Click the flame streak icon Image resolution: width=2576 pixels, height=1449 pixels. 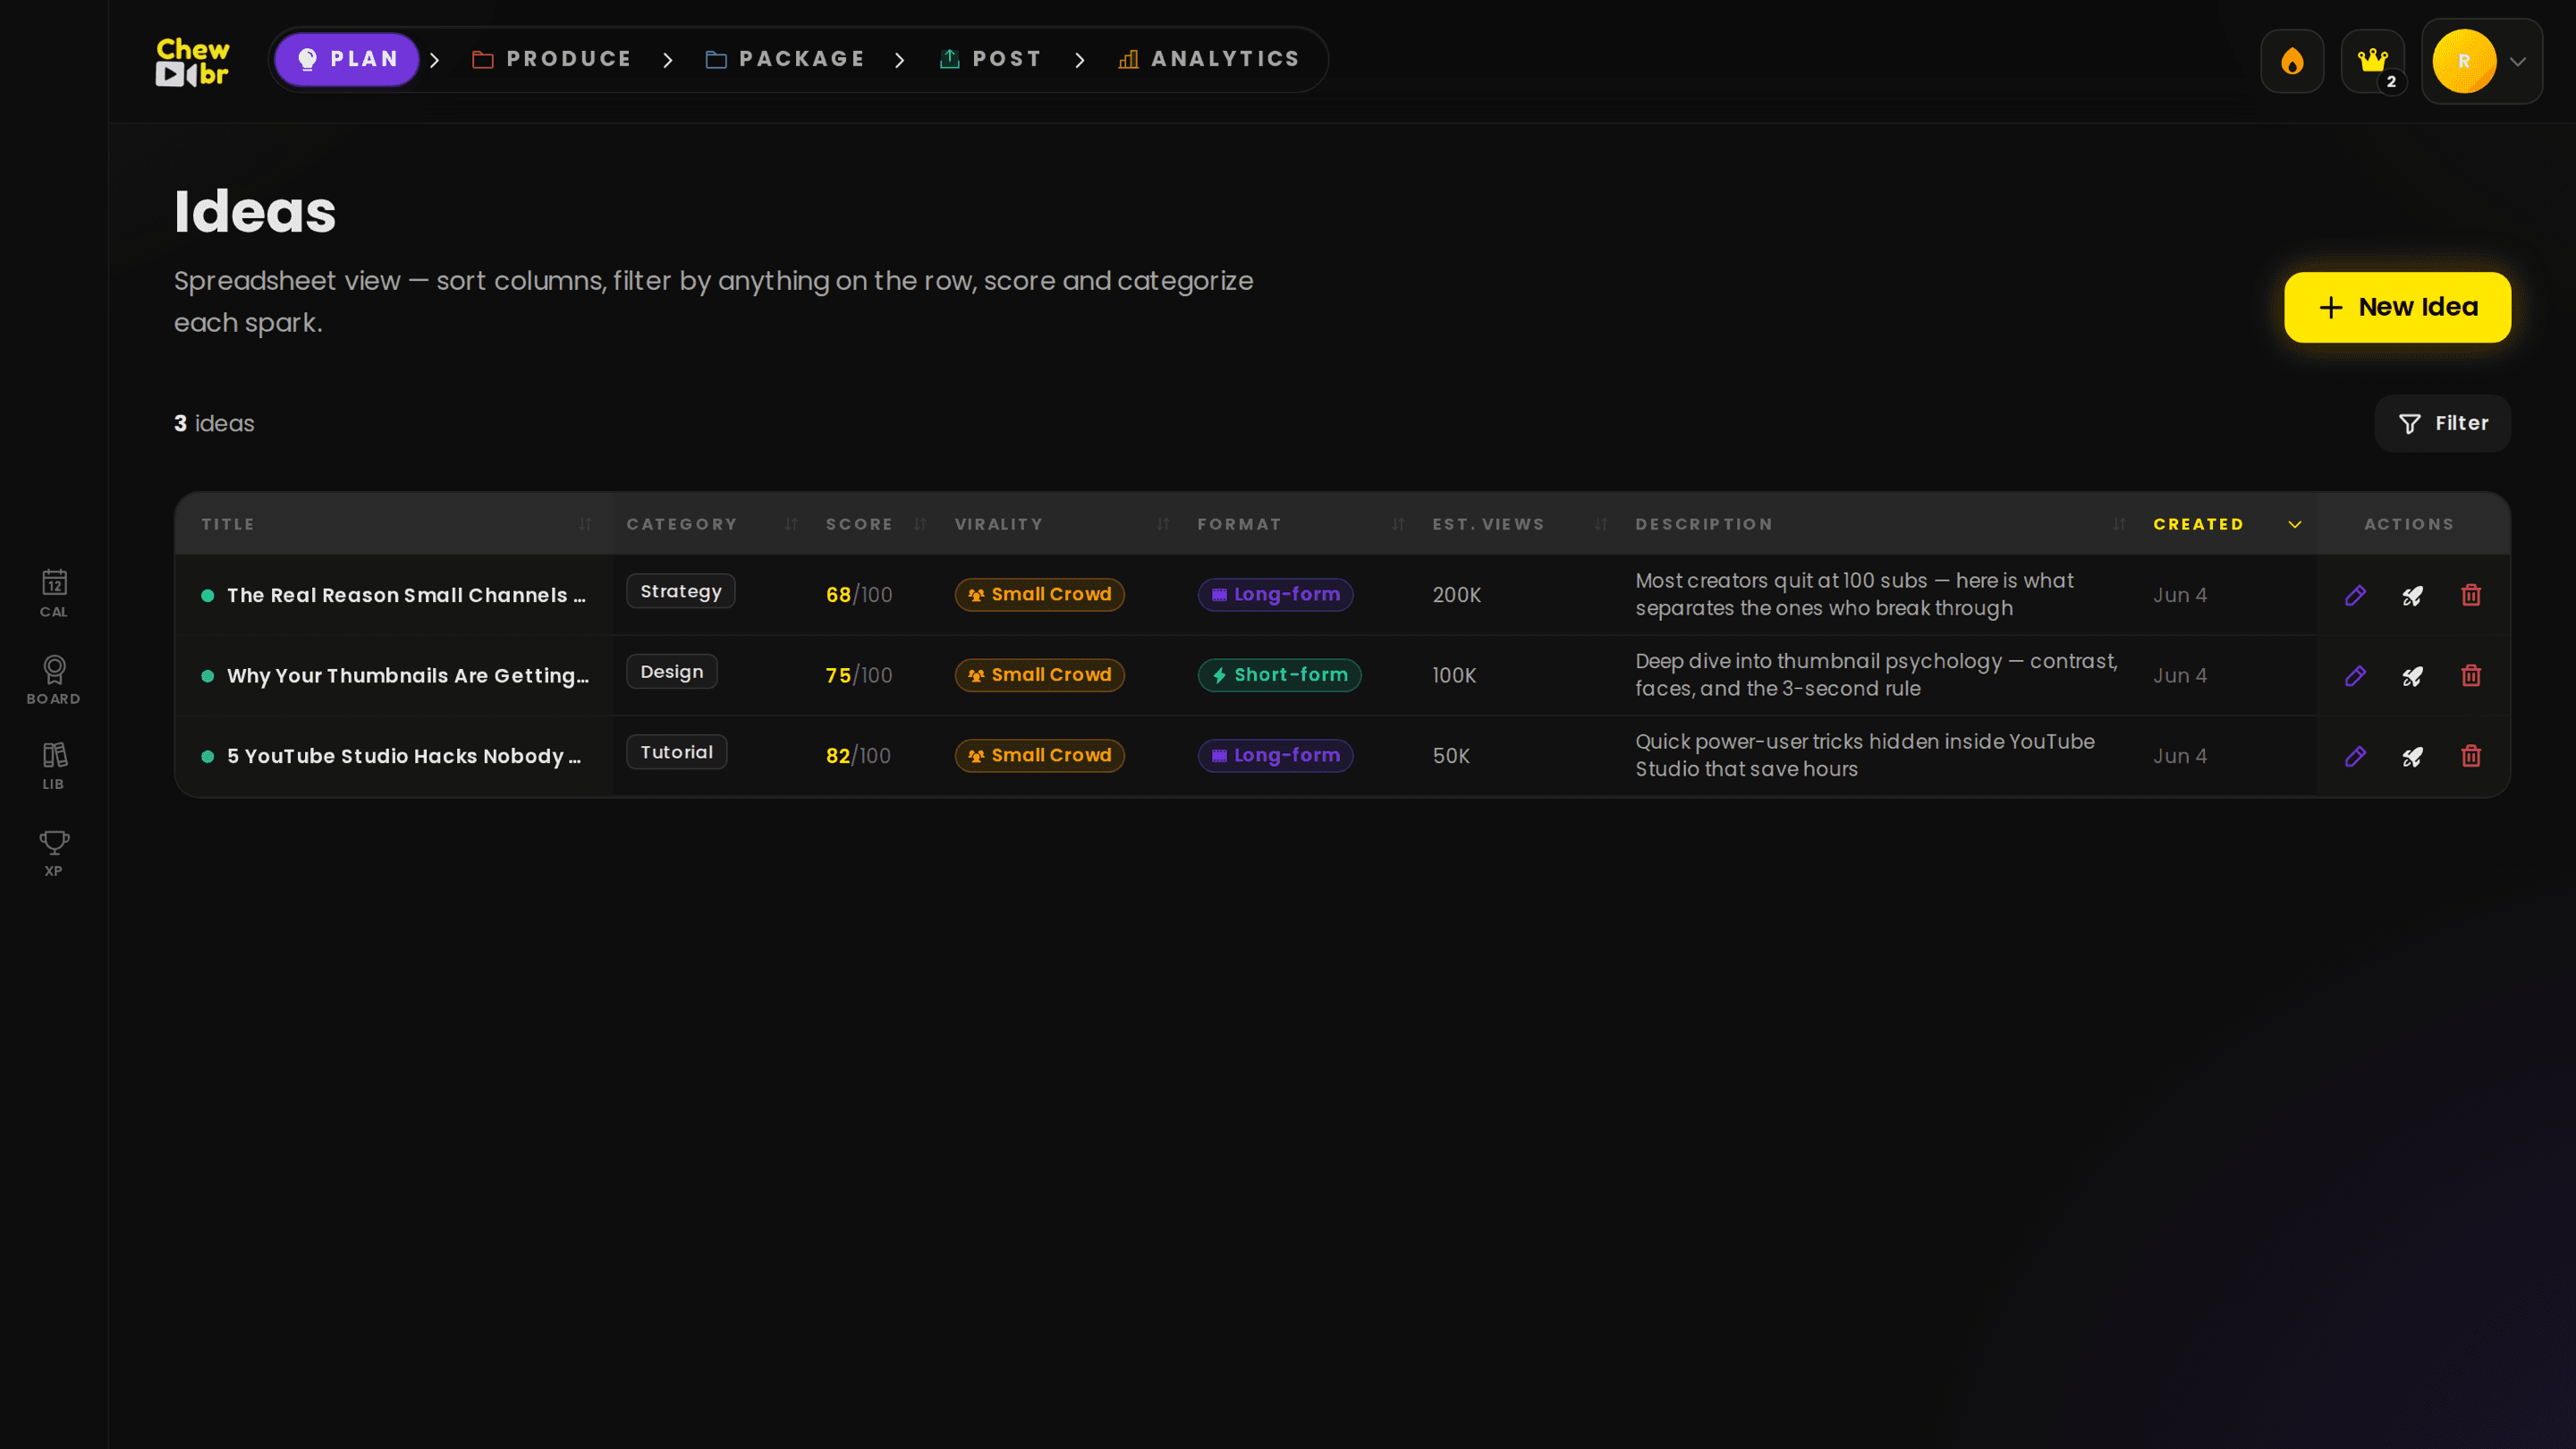(2292, 61)
